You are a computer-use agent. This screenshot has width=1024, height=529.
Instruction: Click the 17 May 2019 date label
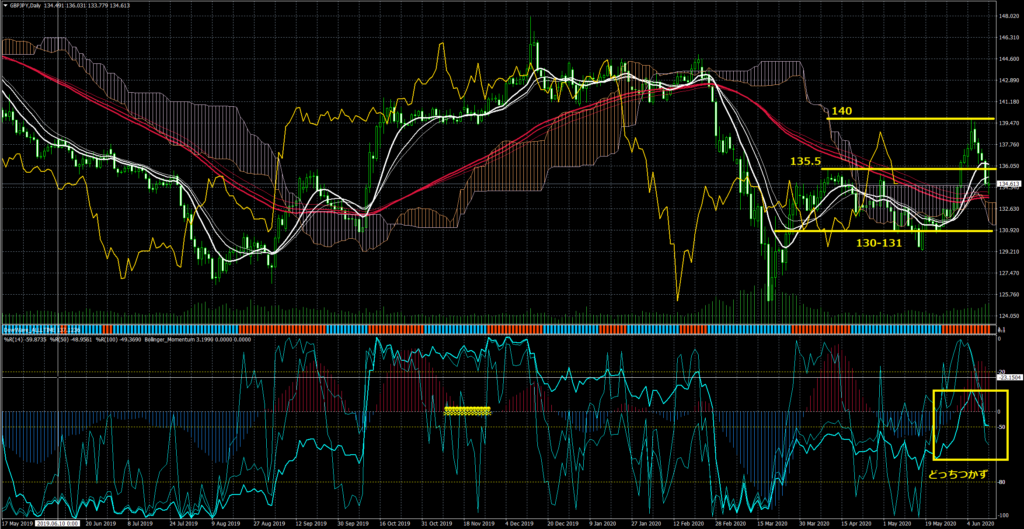17,523
